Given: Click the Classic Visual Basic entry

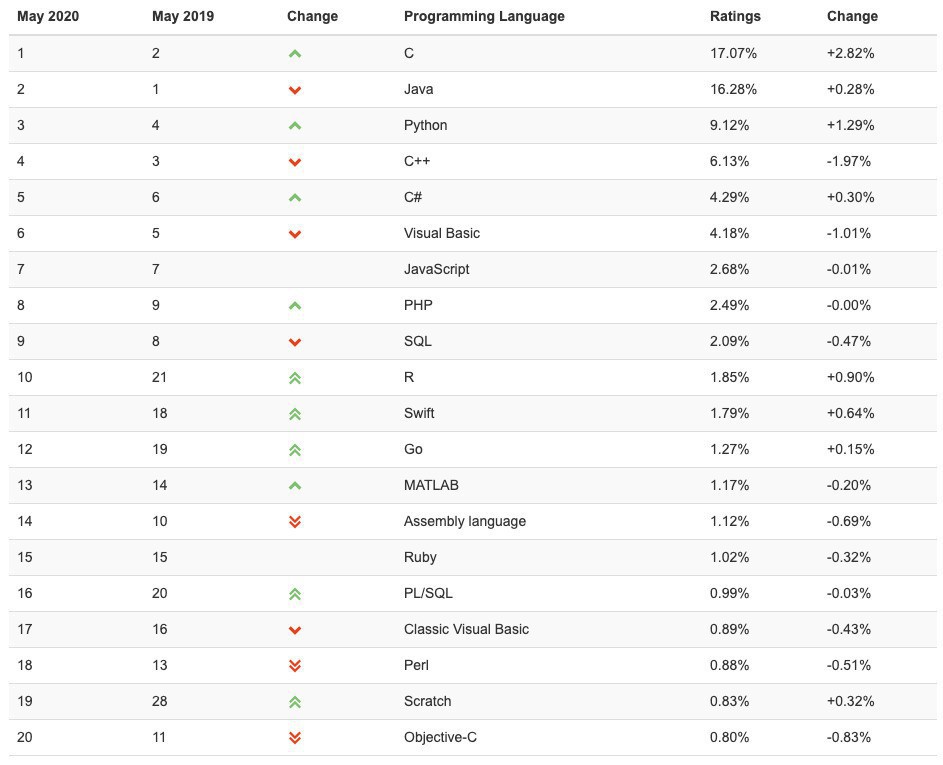Looking at the screenshot, I should tap(466, 629).
